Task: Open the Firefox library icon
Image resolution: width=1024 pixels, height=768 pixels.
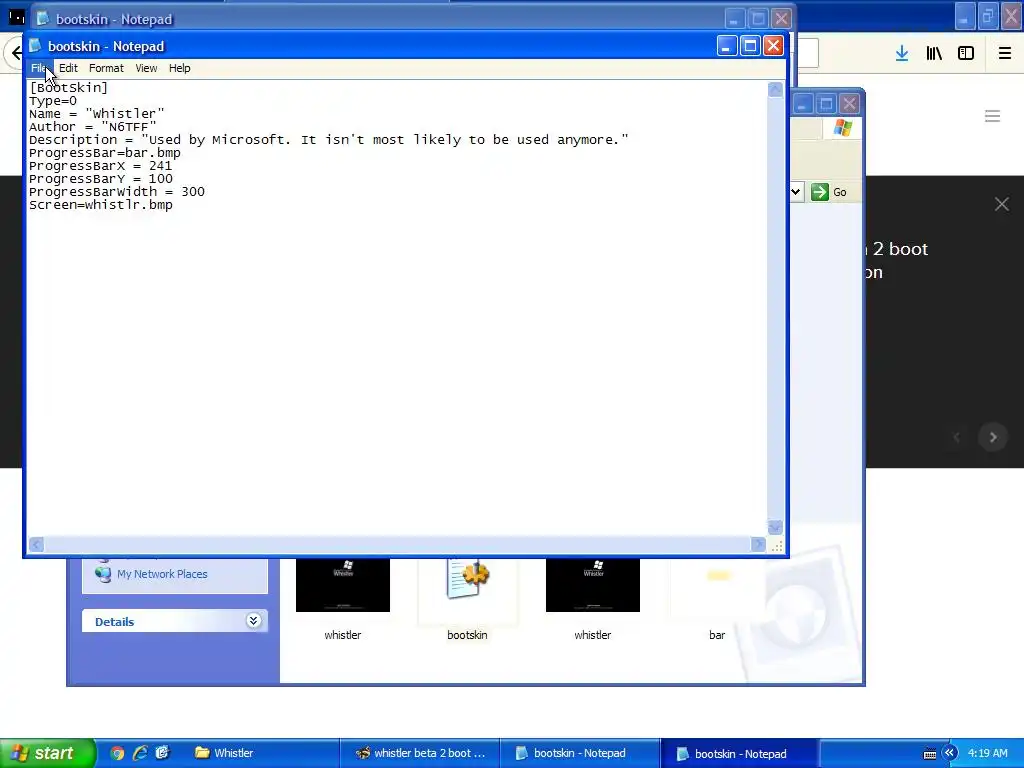Action: pos(934,54)
